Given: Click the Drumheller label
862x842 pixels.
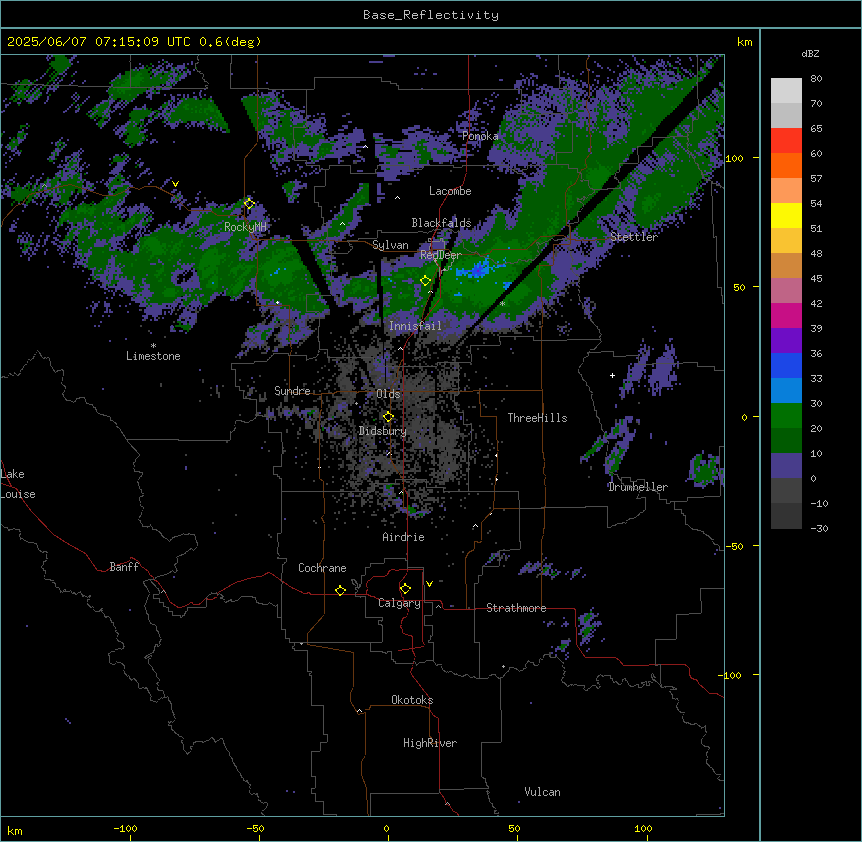Looking at the screenshot, I should click(638, 487).
